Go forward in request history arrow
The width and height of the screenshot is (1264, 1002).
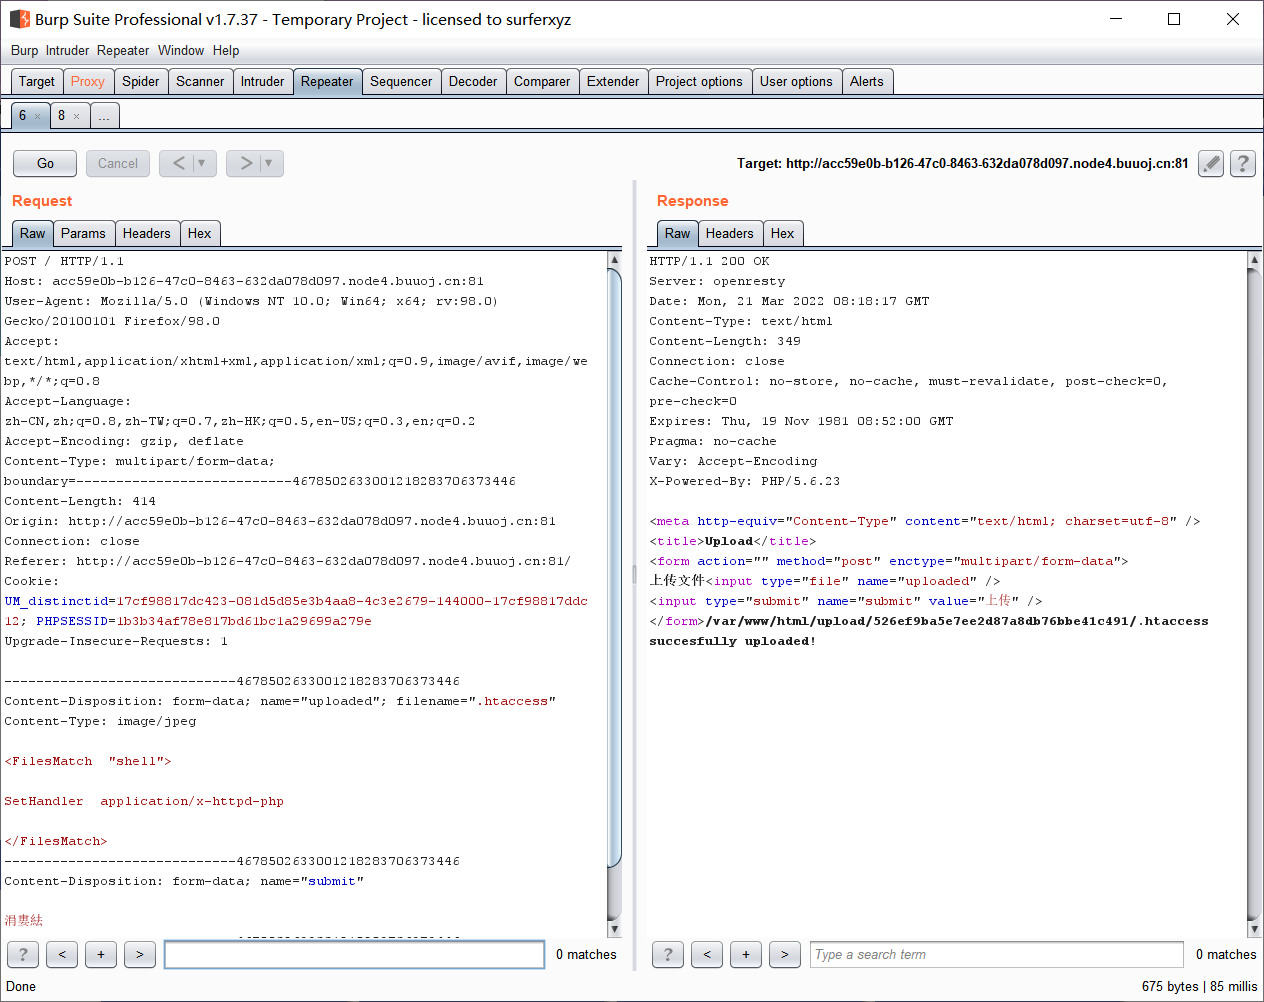(245, 163)
